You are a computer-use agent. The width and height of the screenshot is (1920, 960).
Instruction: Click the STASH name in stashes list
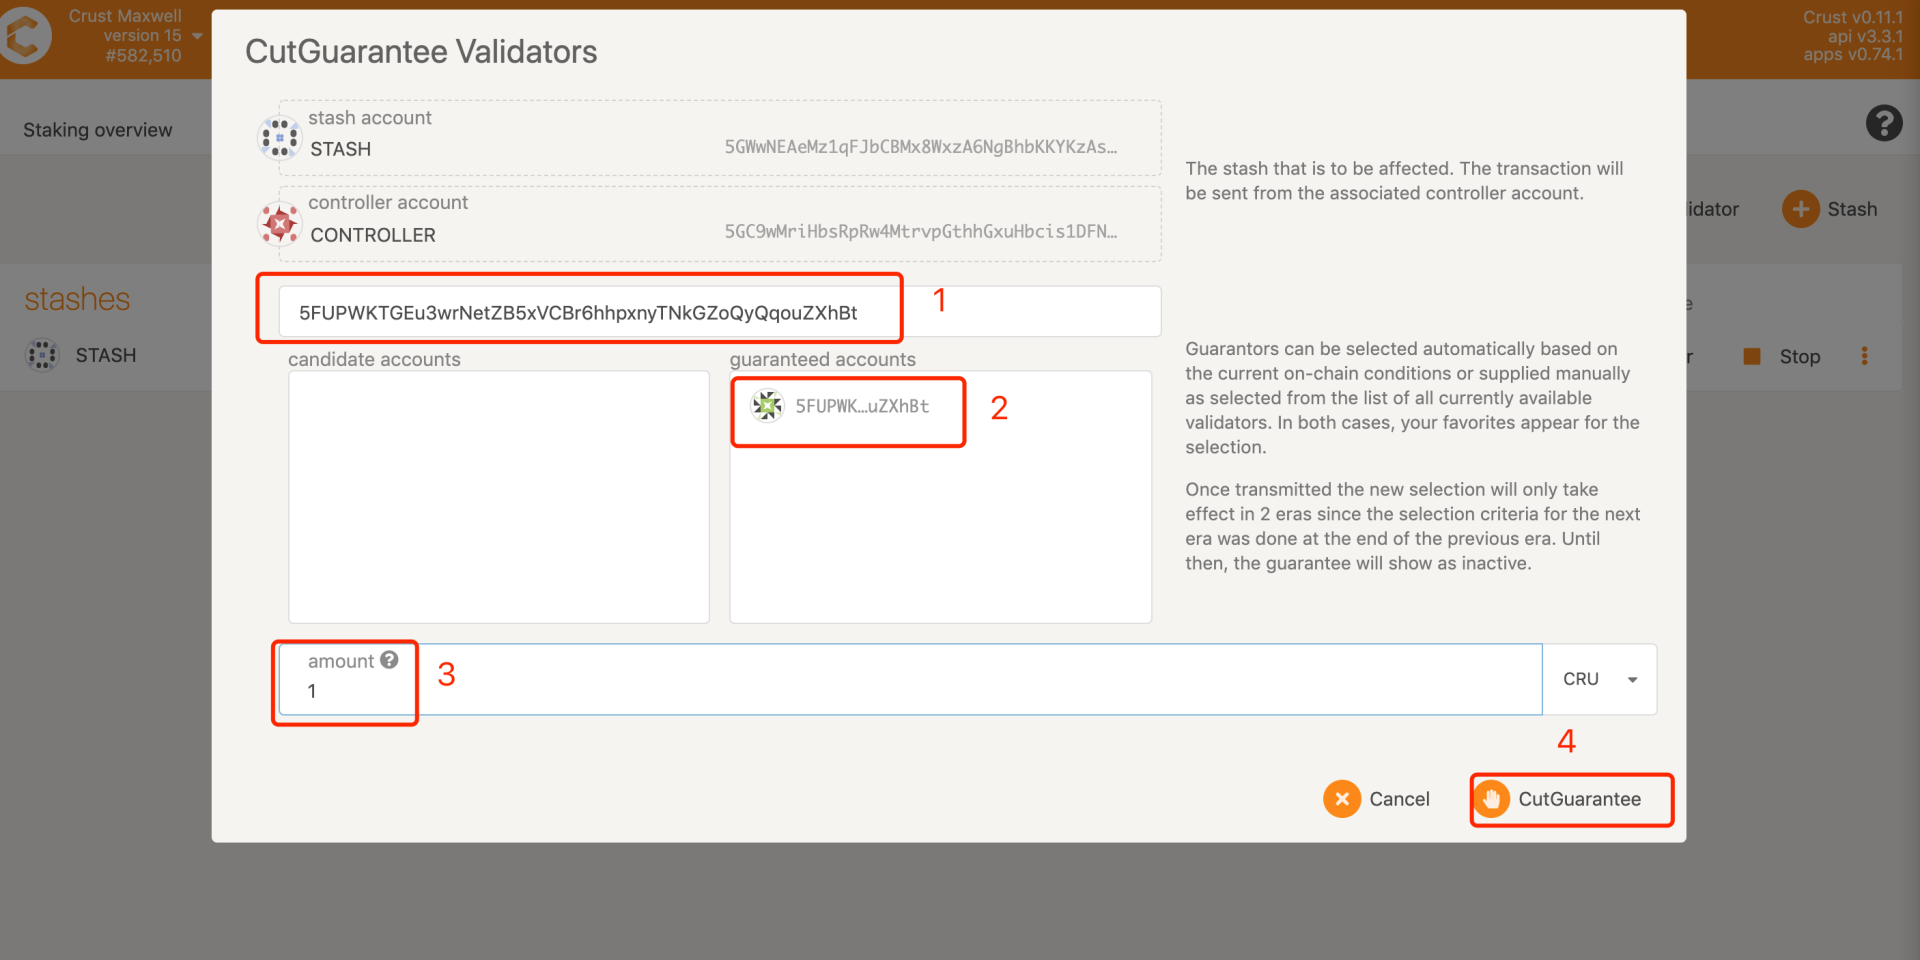coord(106,355)
